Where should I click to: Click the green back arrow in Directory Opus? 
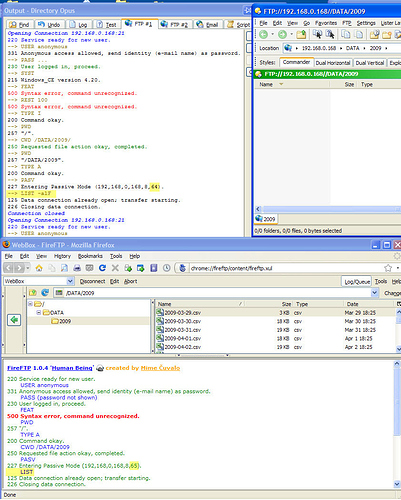tap(263, 34)
